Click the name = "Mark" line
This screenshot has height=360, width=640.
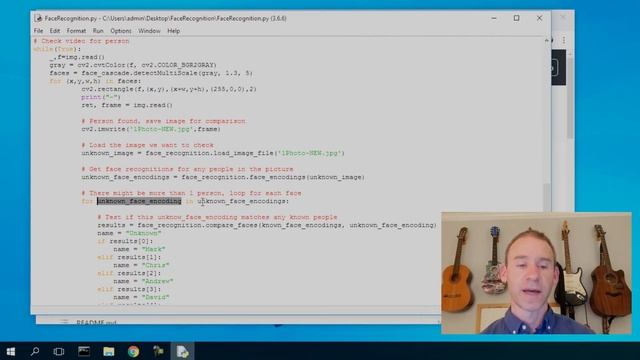pyautogui.click(x=139, y=249)
